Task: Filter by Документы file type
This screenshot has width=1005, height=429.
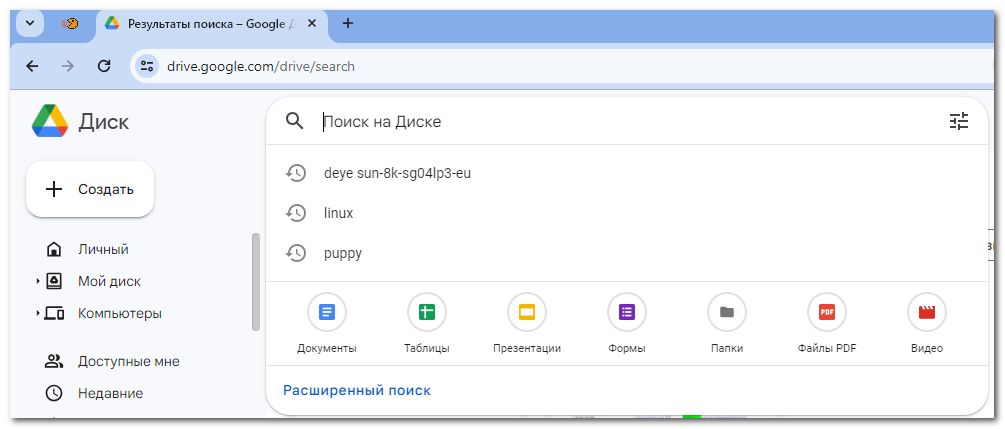Action: [x=327, y=324]
